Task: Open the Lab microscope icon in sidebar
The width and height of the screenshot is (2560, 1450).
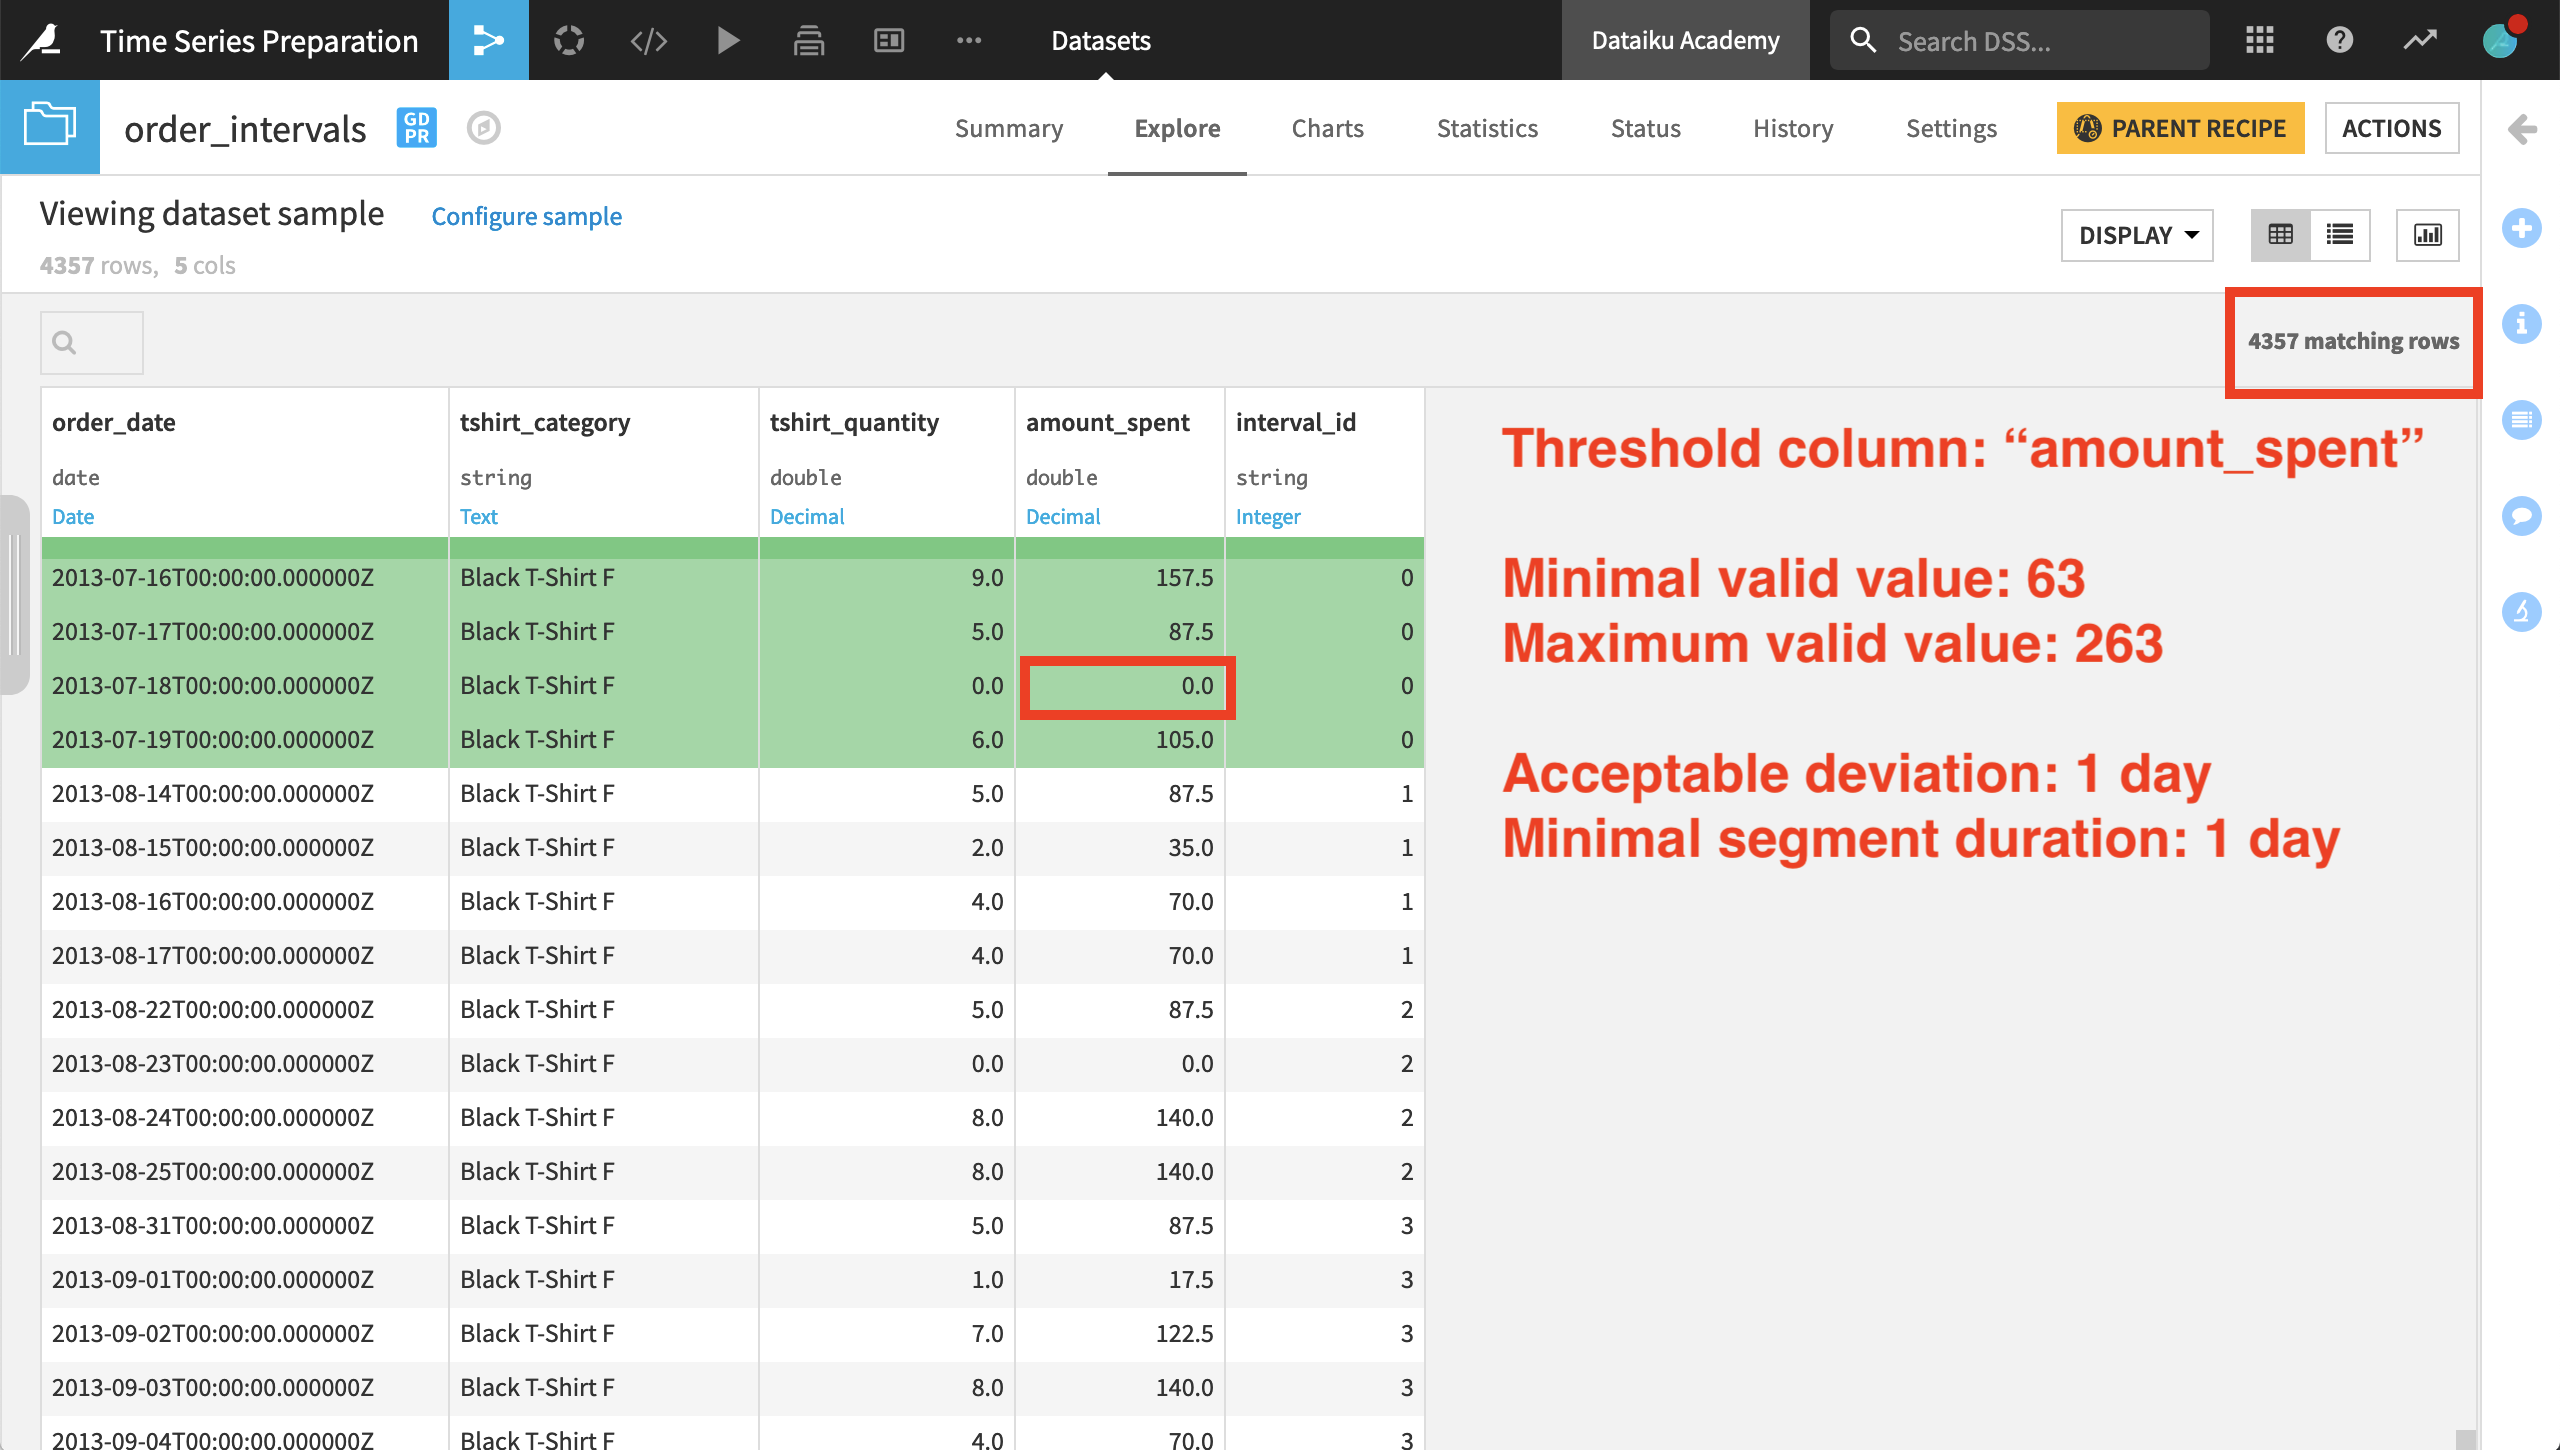Action: click(x=2521, y=610)
